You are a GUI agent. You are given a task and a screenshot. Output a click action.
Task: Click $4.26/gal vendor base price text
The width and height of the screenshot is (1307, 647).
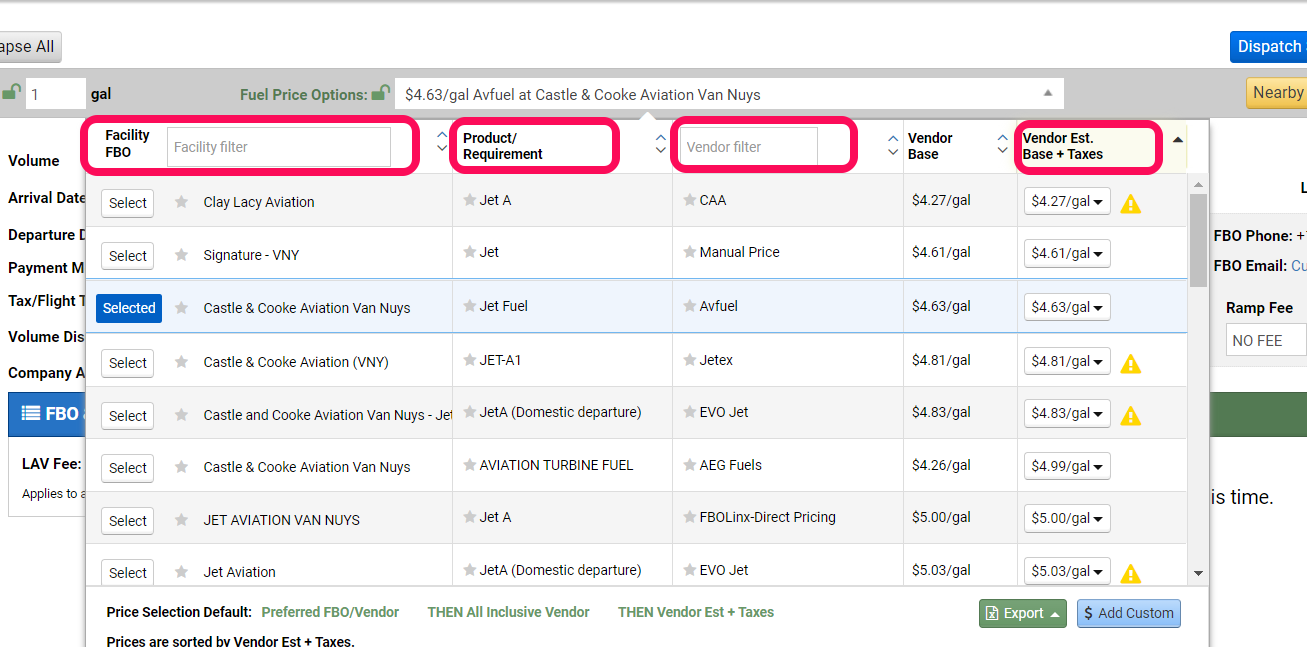pos(941,465)
